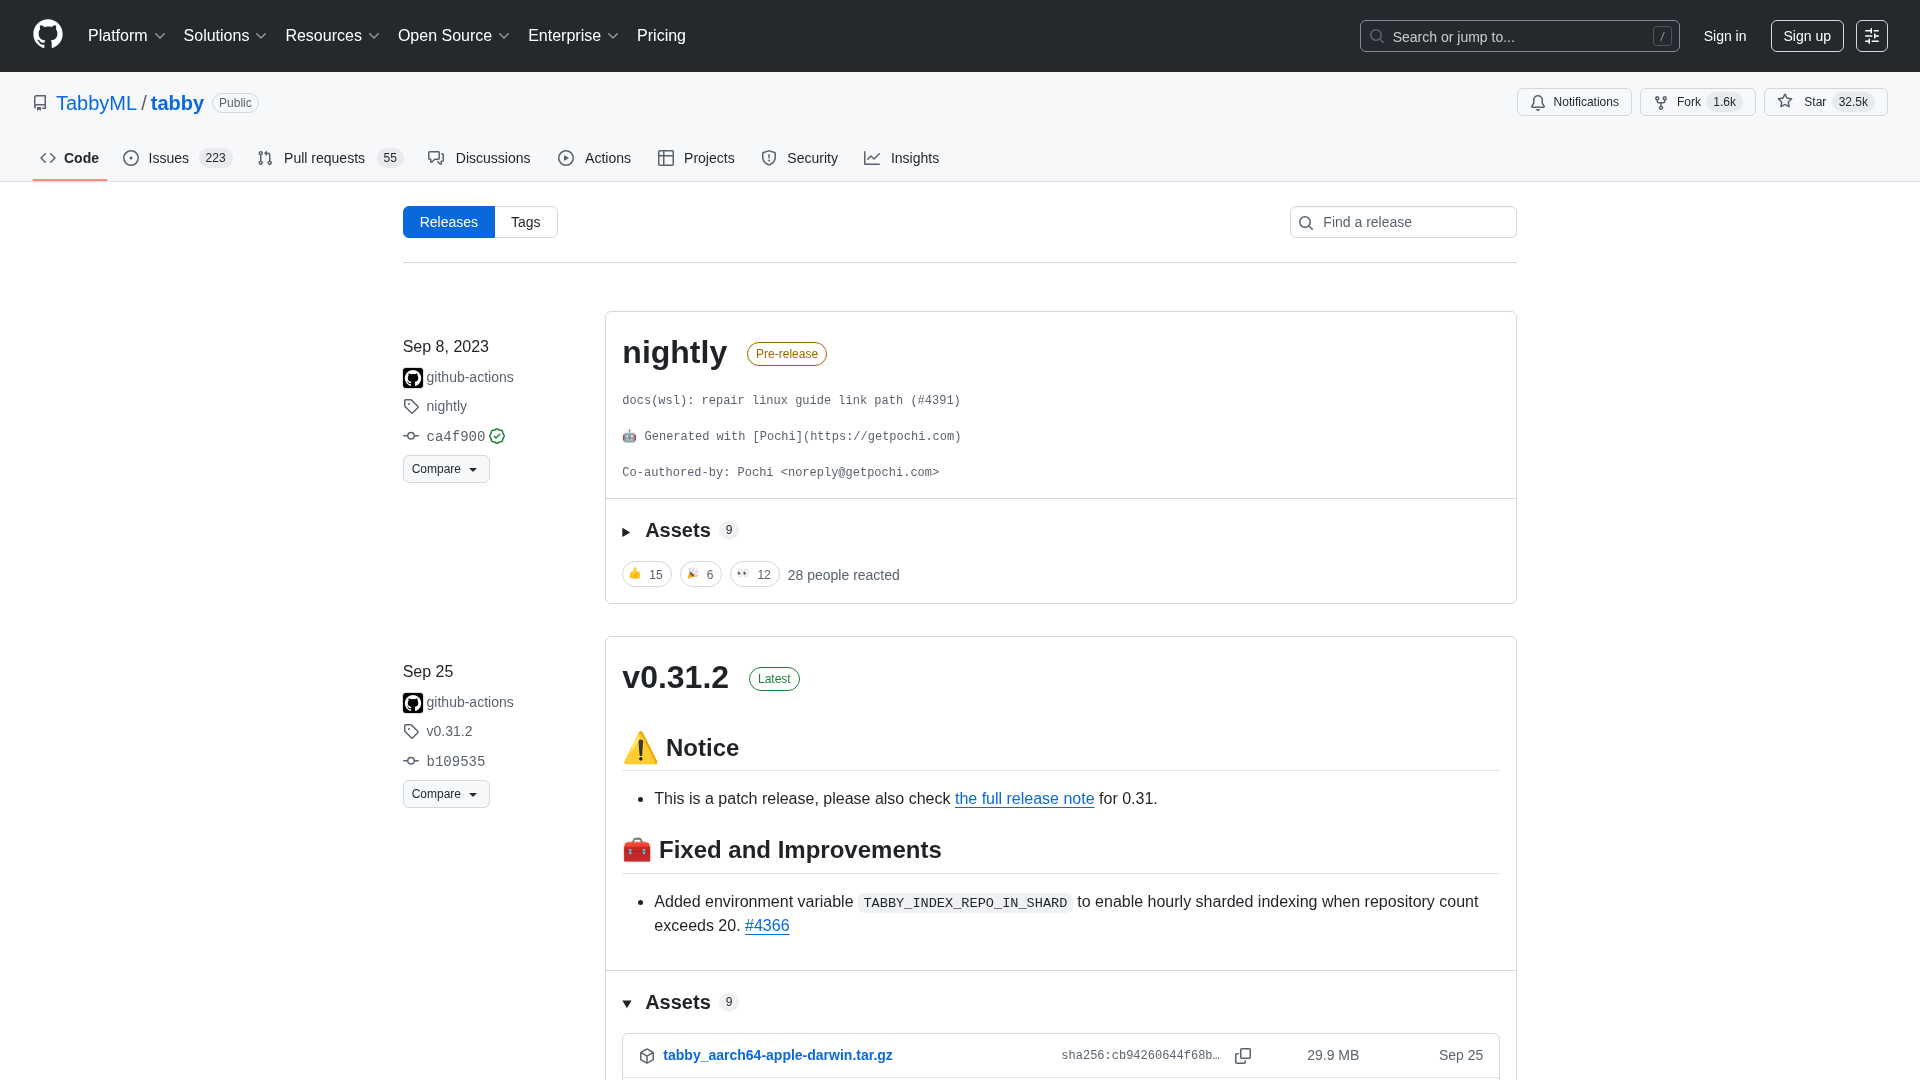React with thumbs up emoji
Screen dimensions: 1920x1080
(646, 574)
